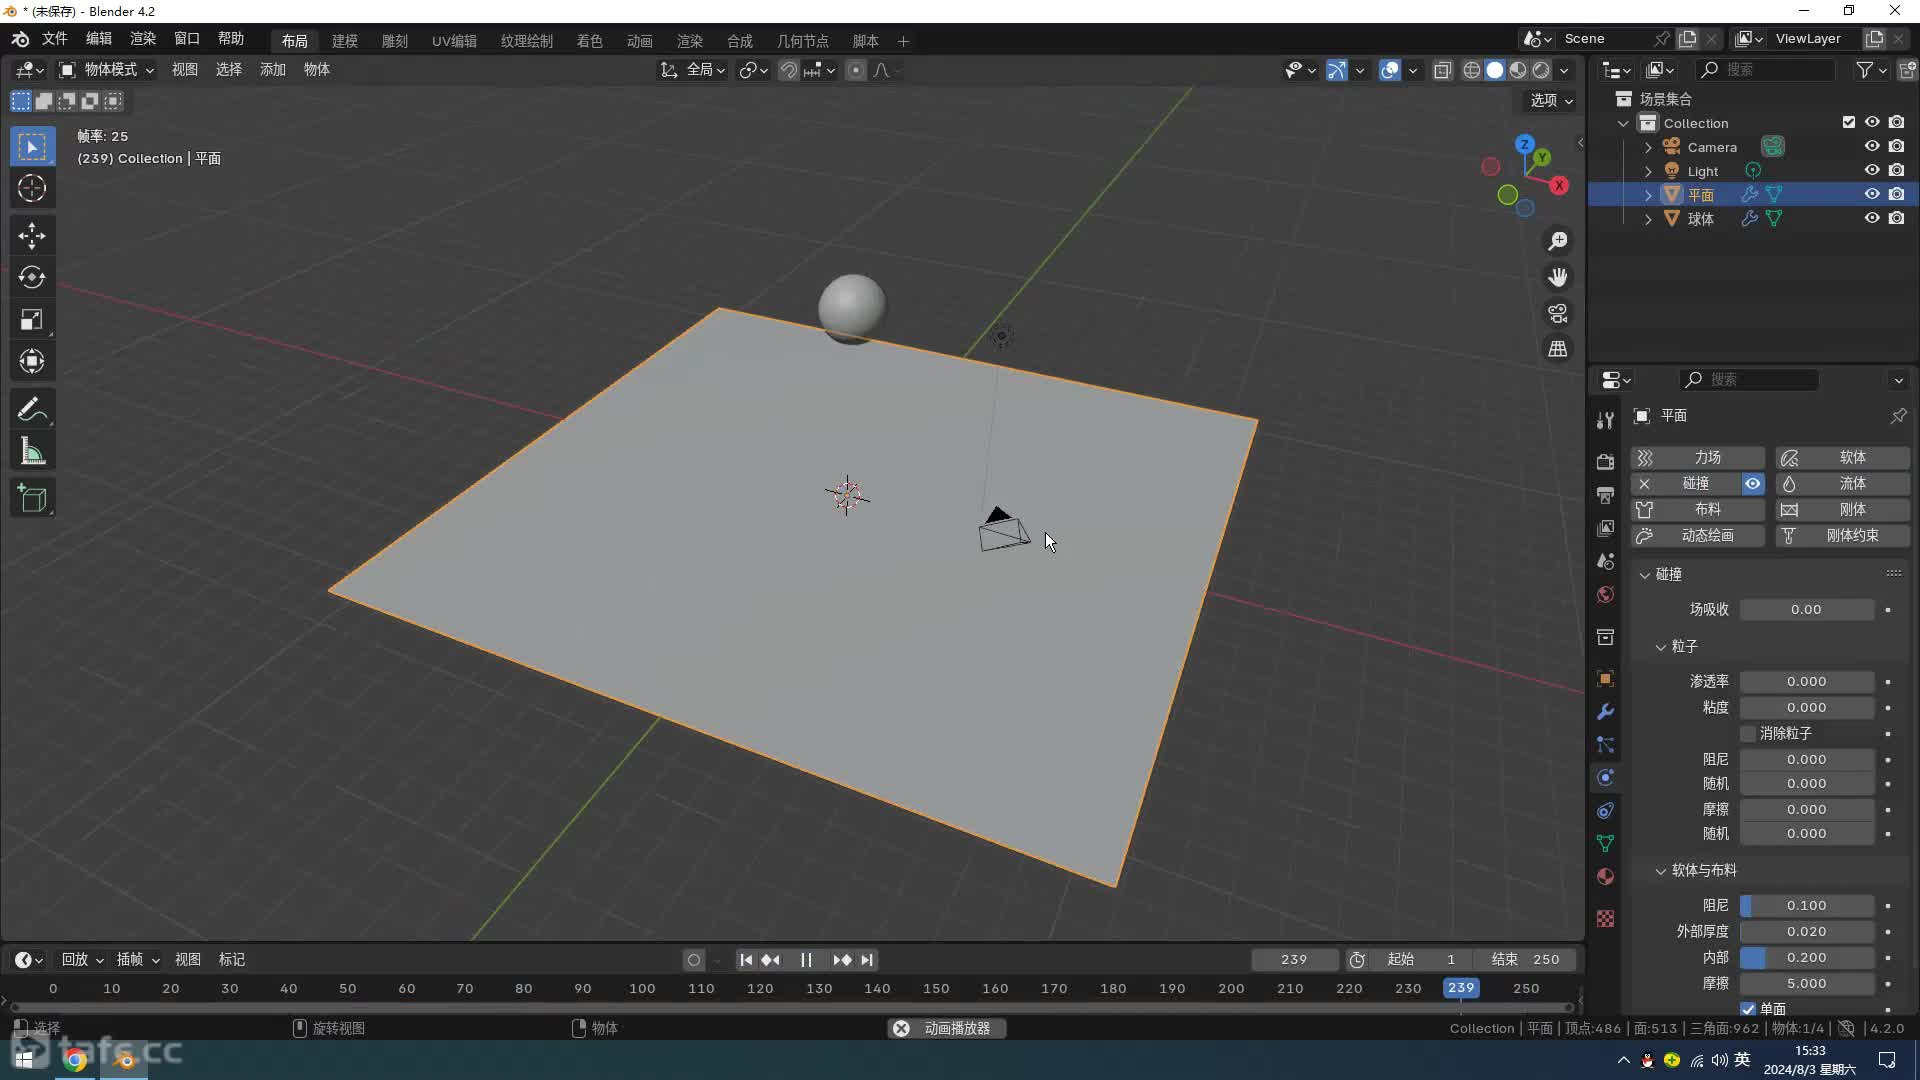Viewport: 1920px width, 1080px height.
Task: Click the 动态绘画 physics button
Action: click(1697, 536)
